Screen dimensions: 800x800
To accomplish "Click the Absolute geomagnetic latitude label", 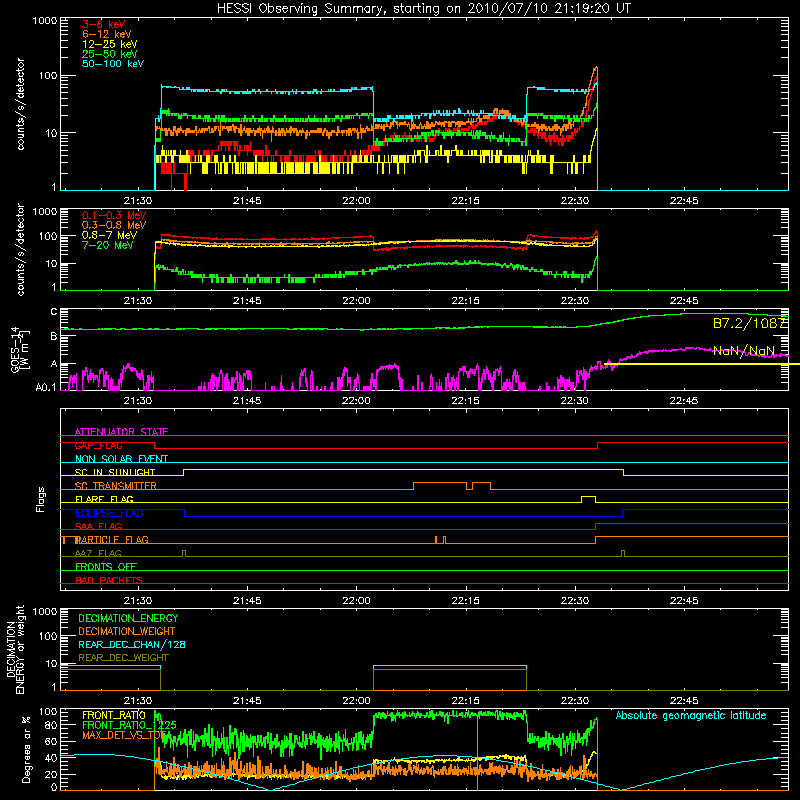I will [x=691, y=716].
